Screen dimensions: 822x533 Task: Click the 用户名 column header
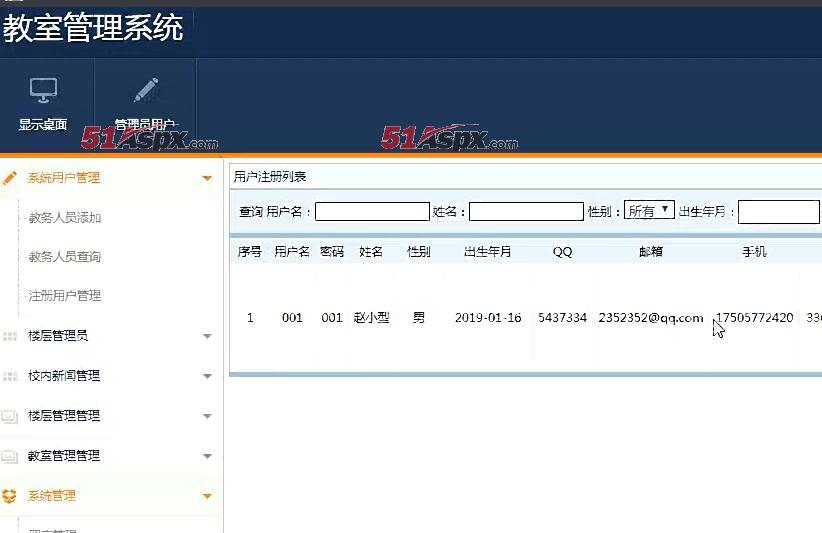(x=292, y=252)
